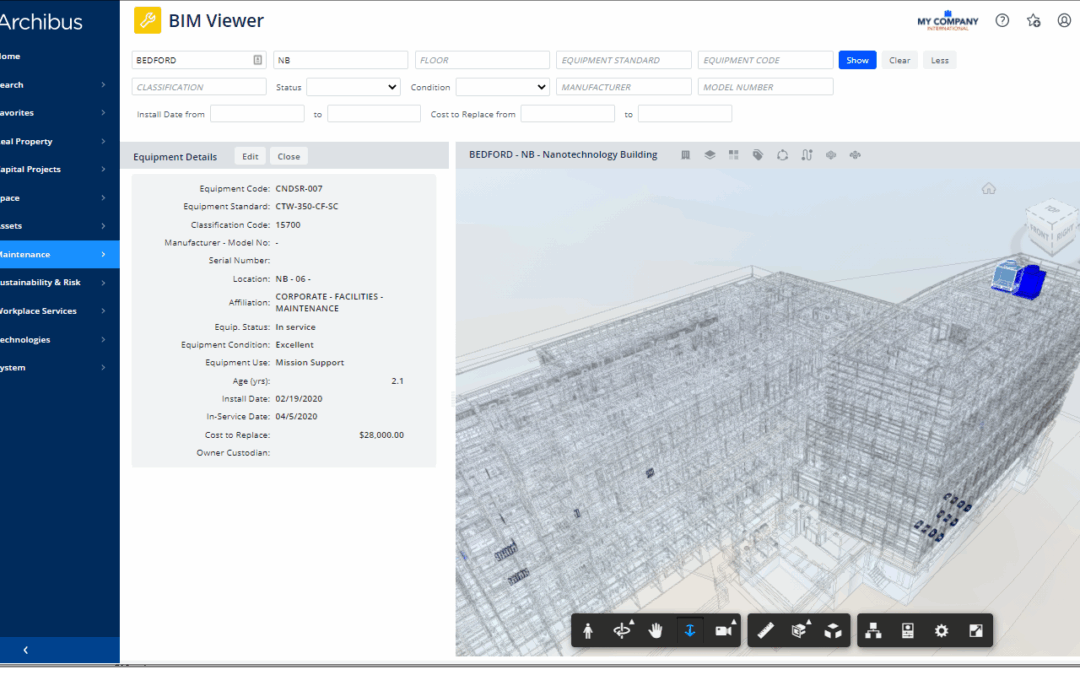Open the Model browser hierarchy icon
This screenshot has height=675, width=1080.
(873, 630)
